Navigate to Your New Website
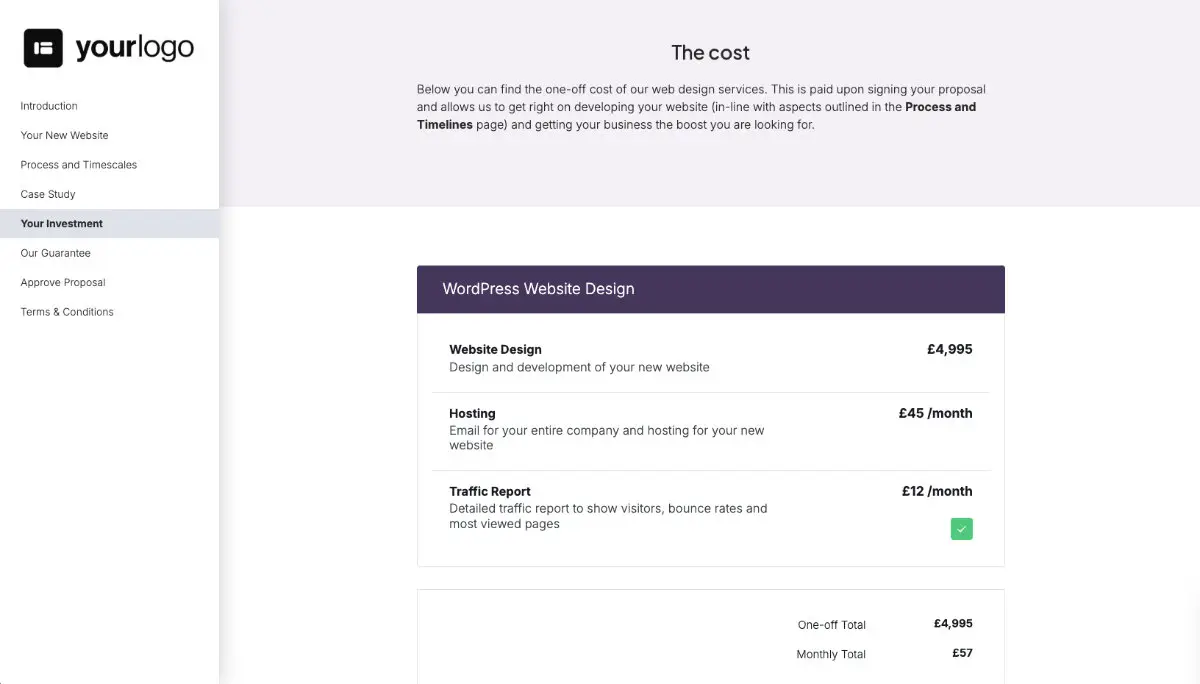Image resolution: width=1200 pixels, height=684 pixels. (x=64, y=135)
